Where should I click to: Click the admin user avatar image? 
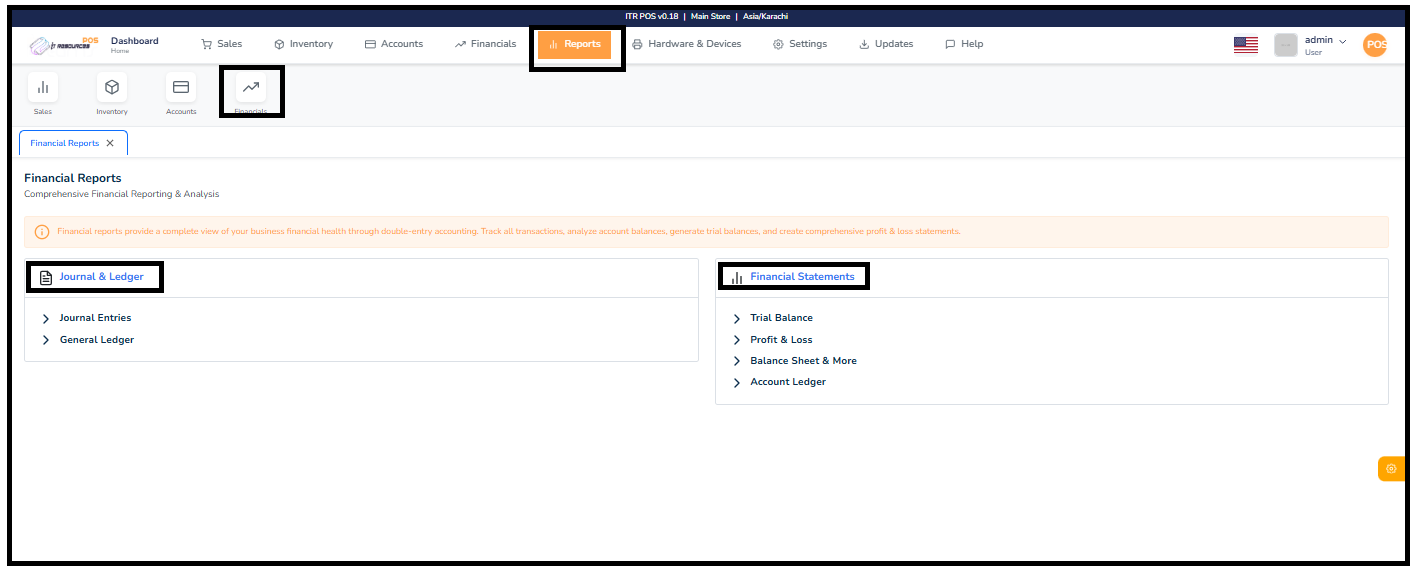click(x=1286, y=44)
